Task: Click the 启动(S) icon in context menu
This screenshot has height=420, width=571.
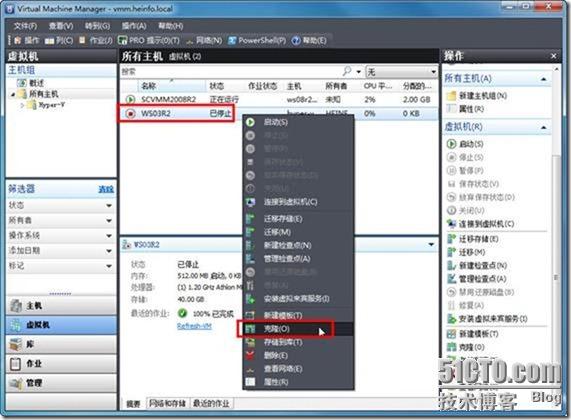Action: tap(250, 122)
